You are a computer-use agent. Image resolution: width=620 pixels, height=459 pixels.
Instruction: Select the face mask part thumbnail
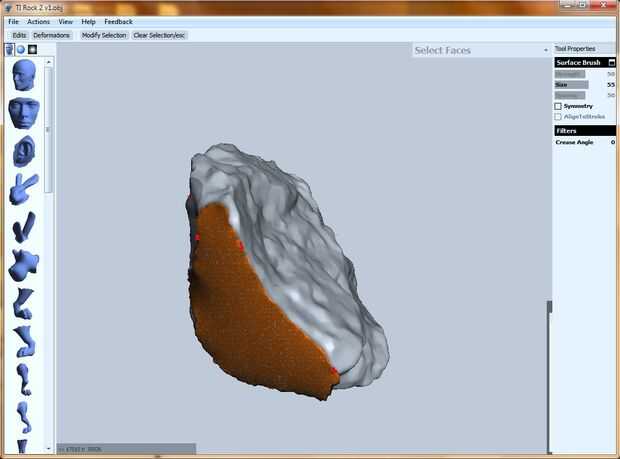[24, 113]
